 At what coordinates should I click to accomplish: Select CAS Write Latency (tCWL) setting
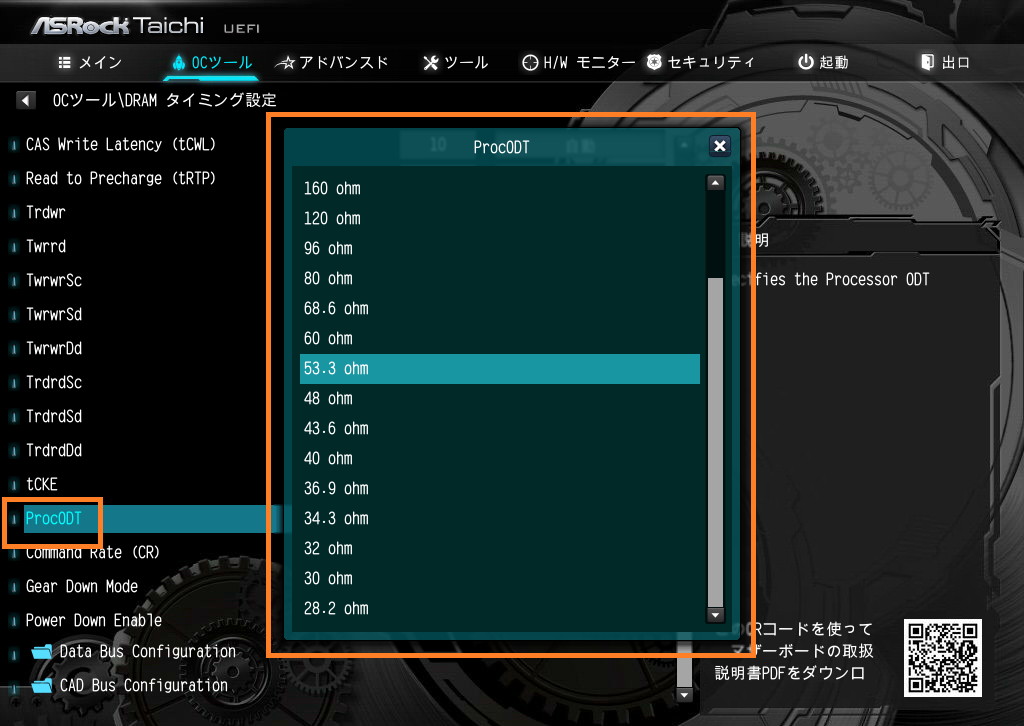tap(120, 144)
